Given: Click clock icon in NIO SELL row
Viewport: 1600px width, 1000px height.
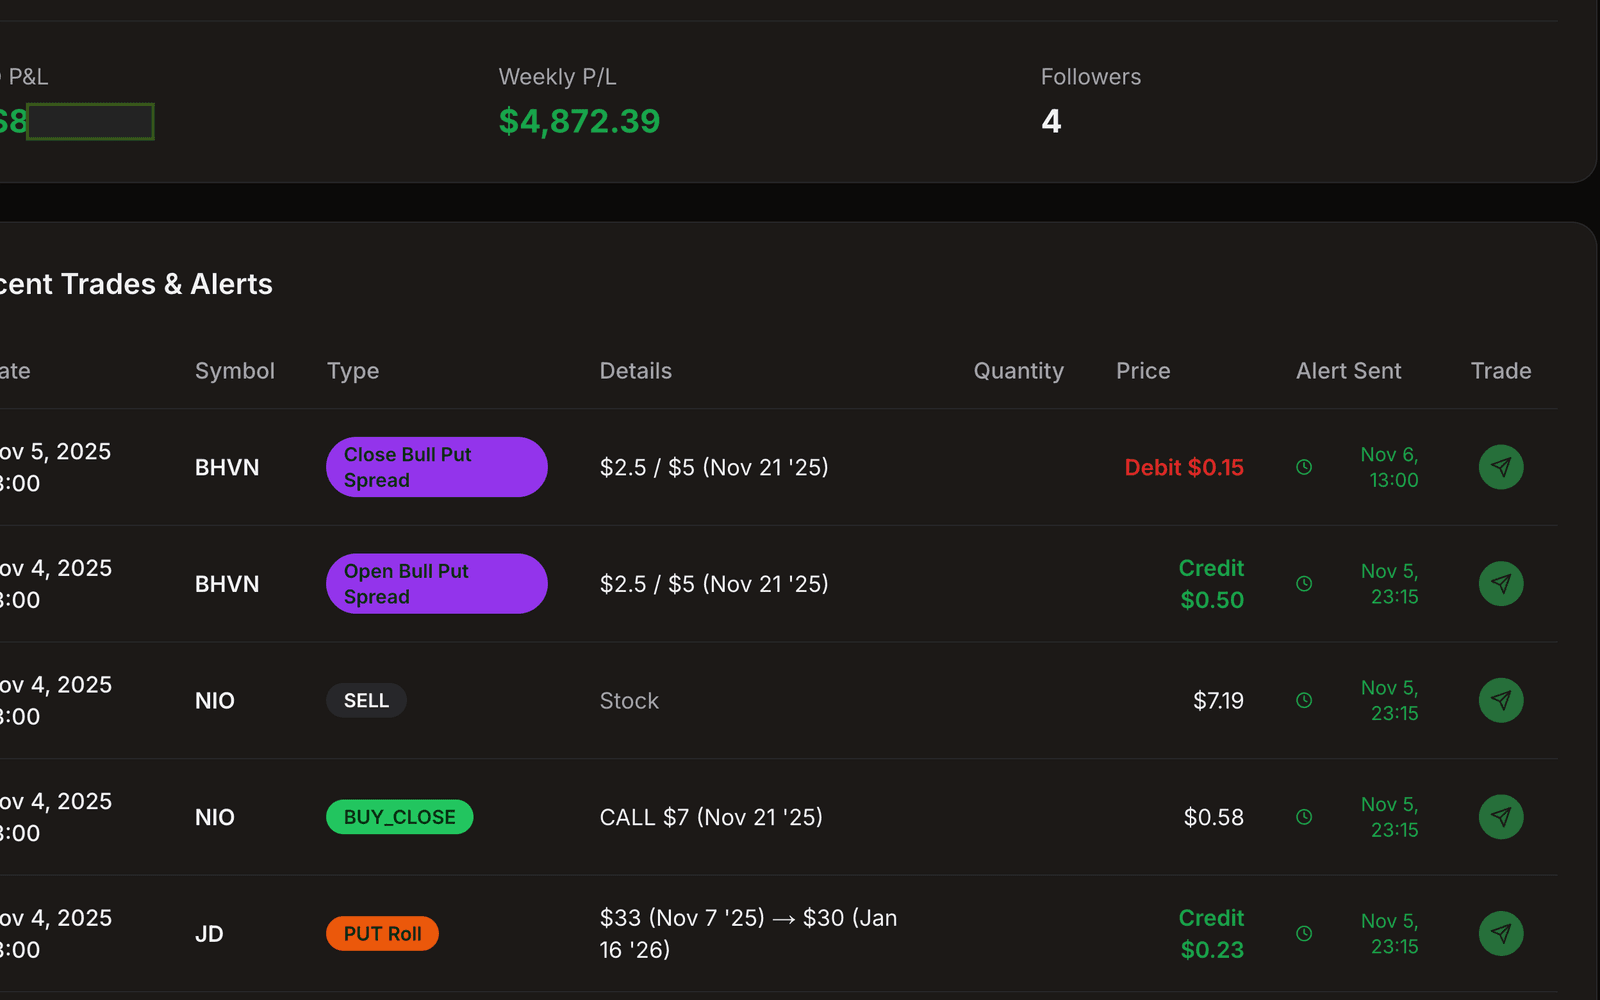Looking at the screenshot, I should [1304, 701].
